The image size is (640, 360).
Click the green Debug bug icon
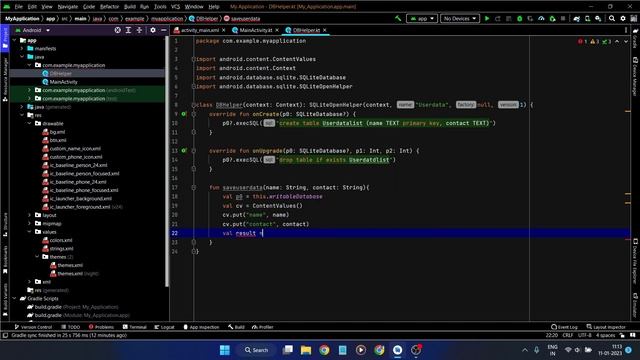click(520, 18)
